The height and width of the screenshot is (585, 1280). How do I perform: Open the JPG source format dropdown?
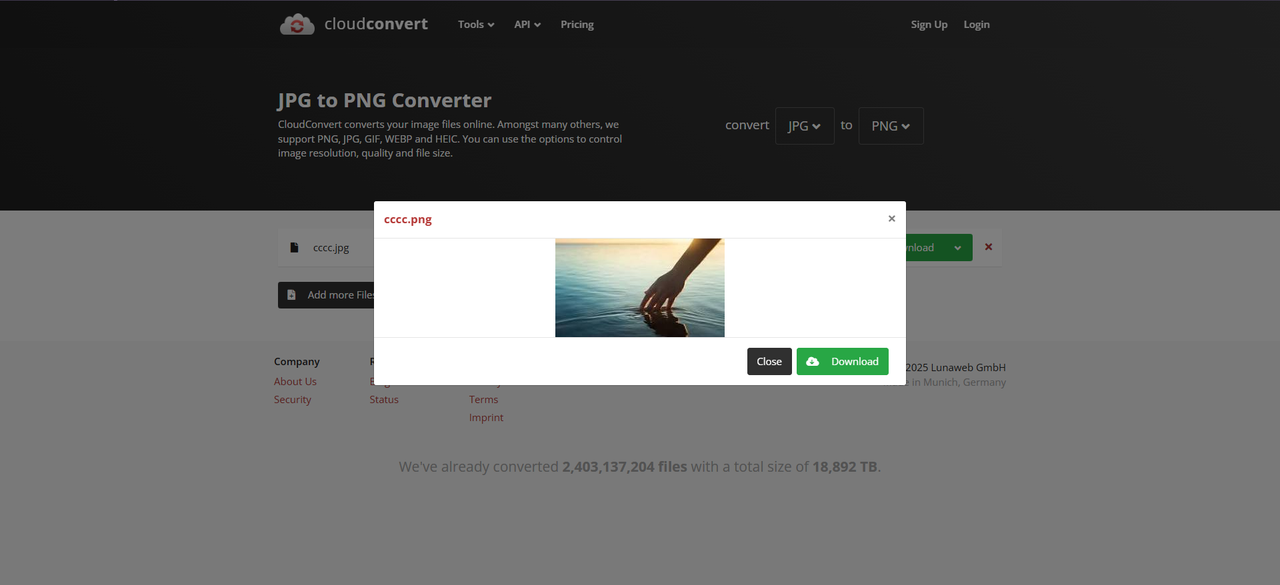(x=804, y=126)
